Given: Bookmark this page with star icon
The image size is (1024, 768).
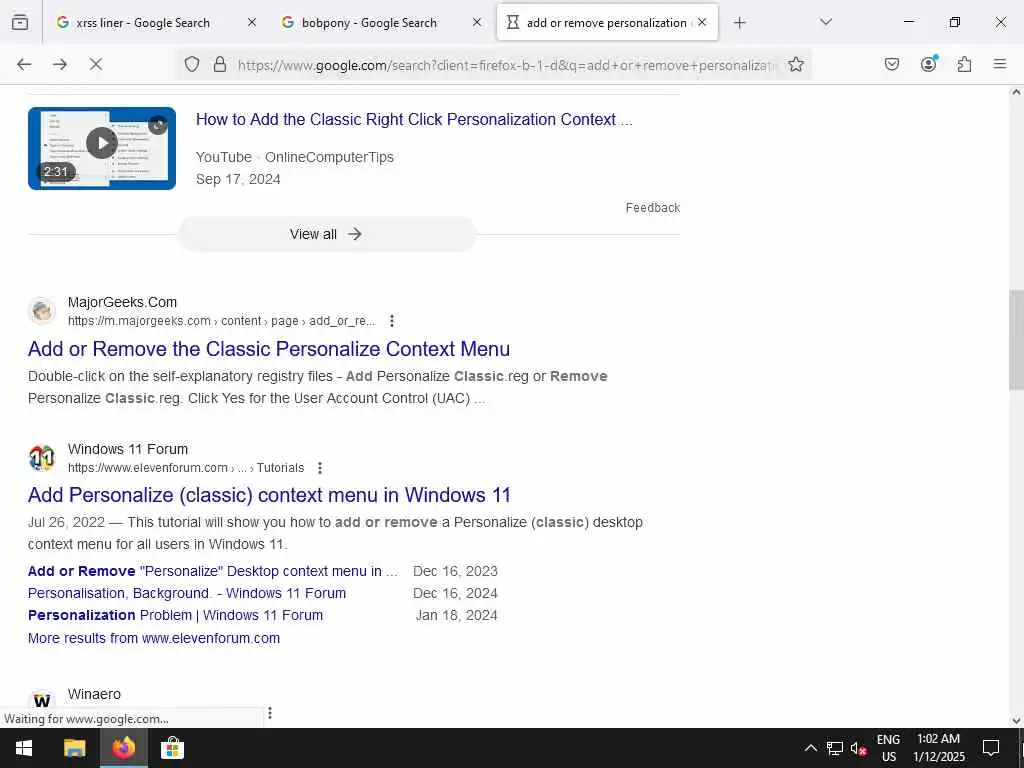Looking at the screenshot, I should point(795,64).
